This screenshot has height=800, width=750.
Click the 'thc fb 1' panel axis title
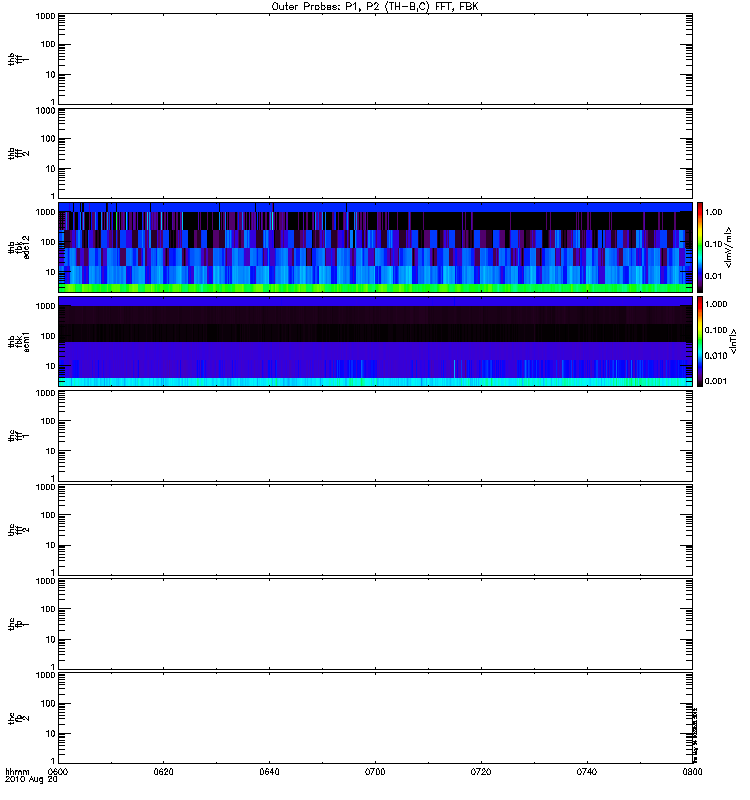point(19,624)
